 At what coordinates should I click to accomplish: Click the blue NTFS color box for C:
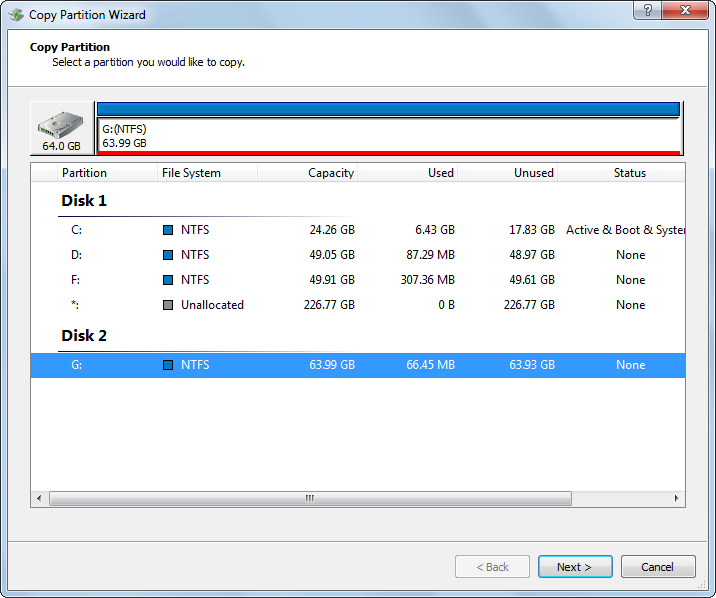click(168, 230)
